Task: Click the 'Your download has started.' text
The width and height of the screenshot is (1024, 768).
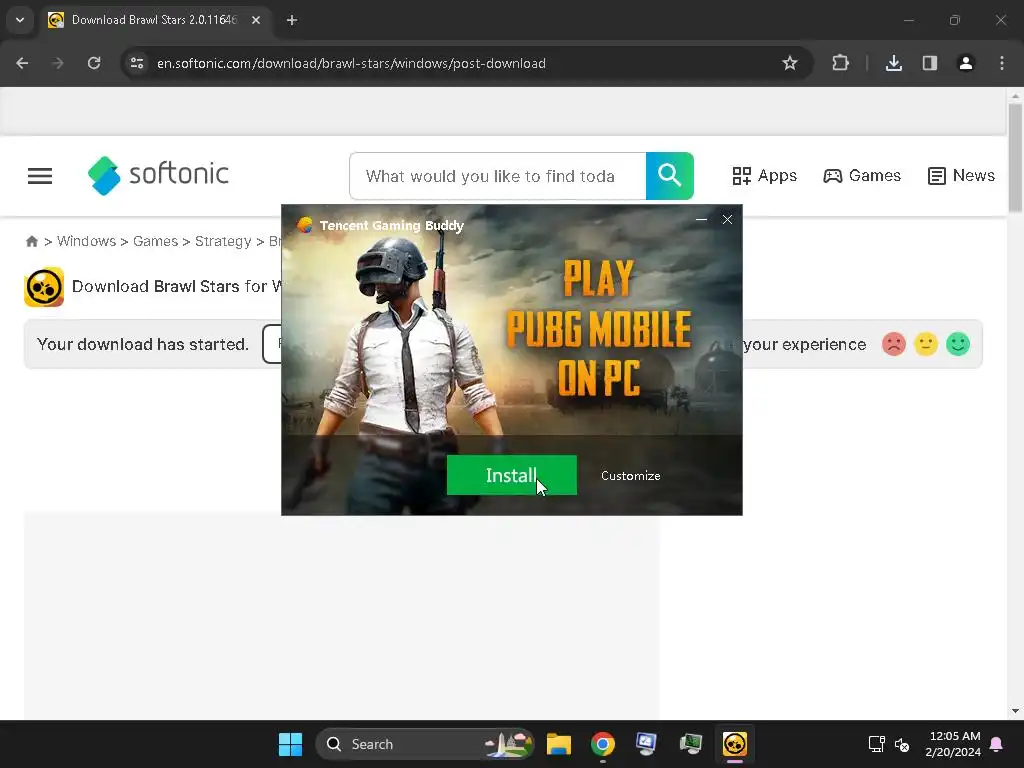Action: pyautogui.click(x=143, y=344)
